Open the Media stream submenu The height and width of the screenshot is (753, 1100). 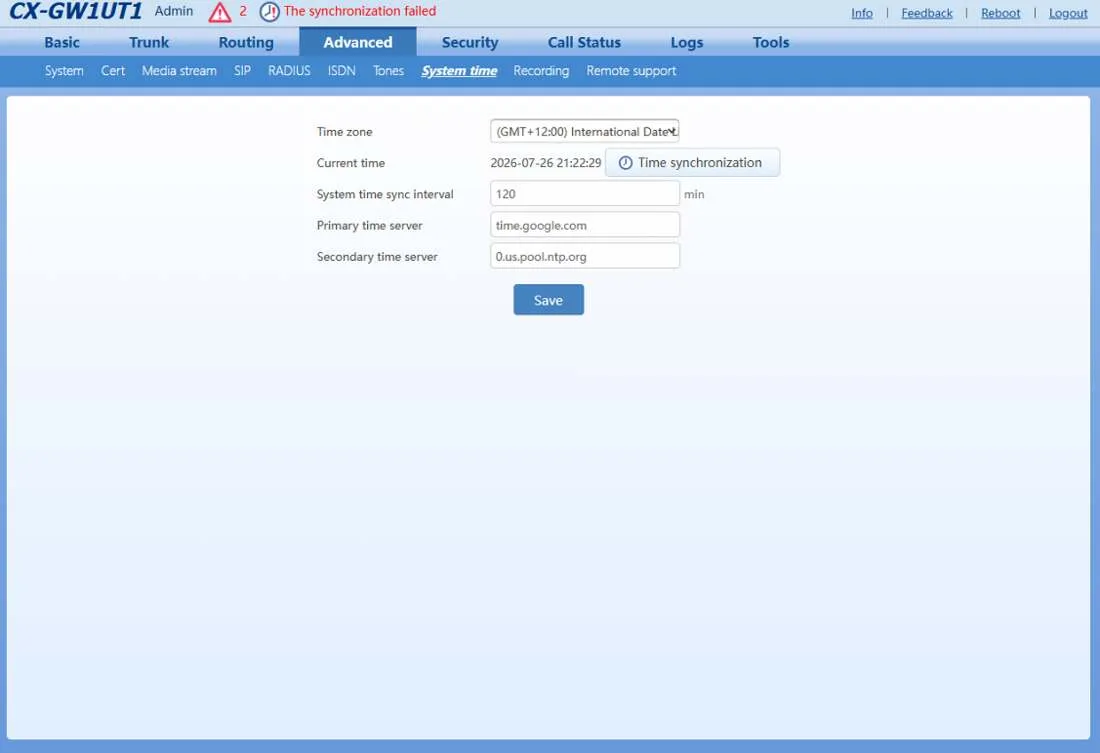tap(179, 71)
